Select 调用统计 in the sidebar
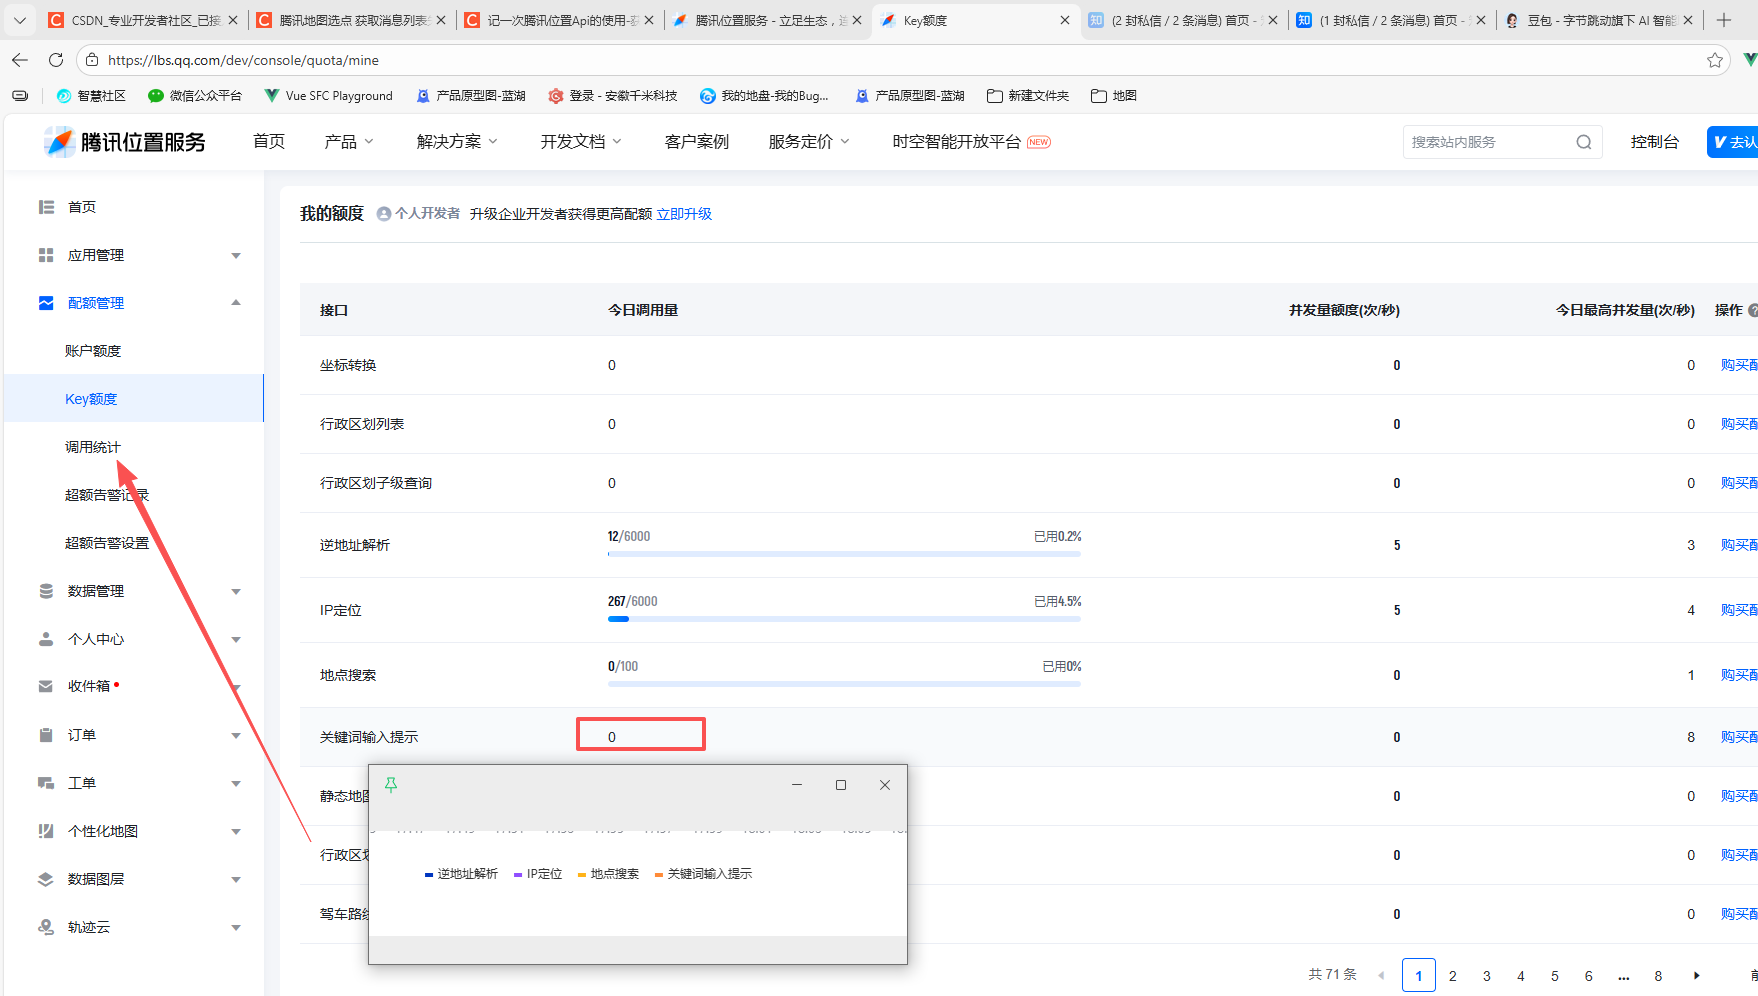Image resolution: width=1758 pixels, height=996 pixels. [x=93, y=447]
